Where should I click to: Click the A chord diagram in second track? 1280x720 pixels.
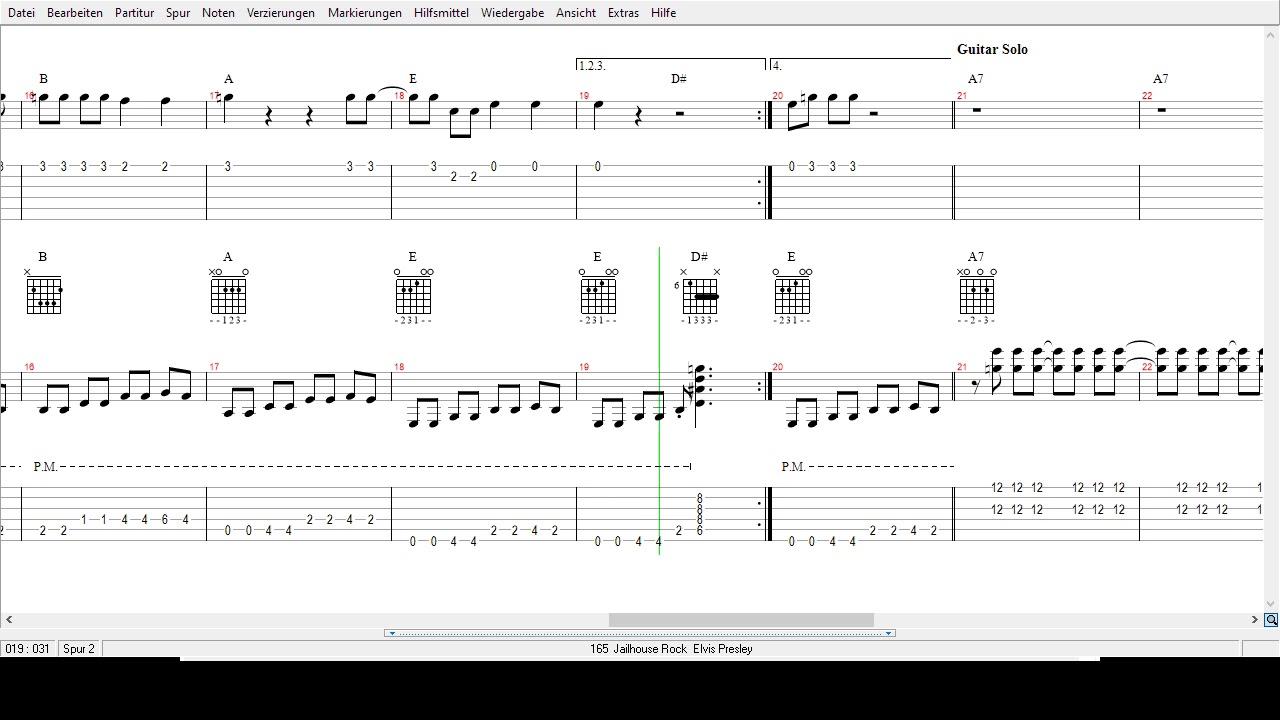coord(228,296)
